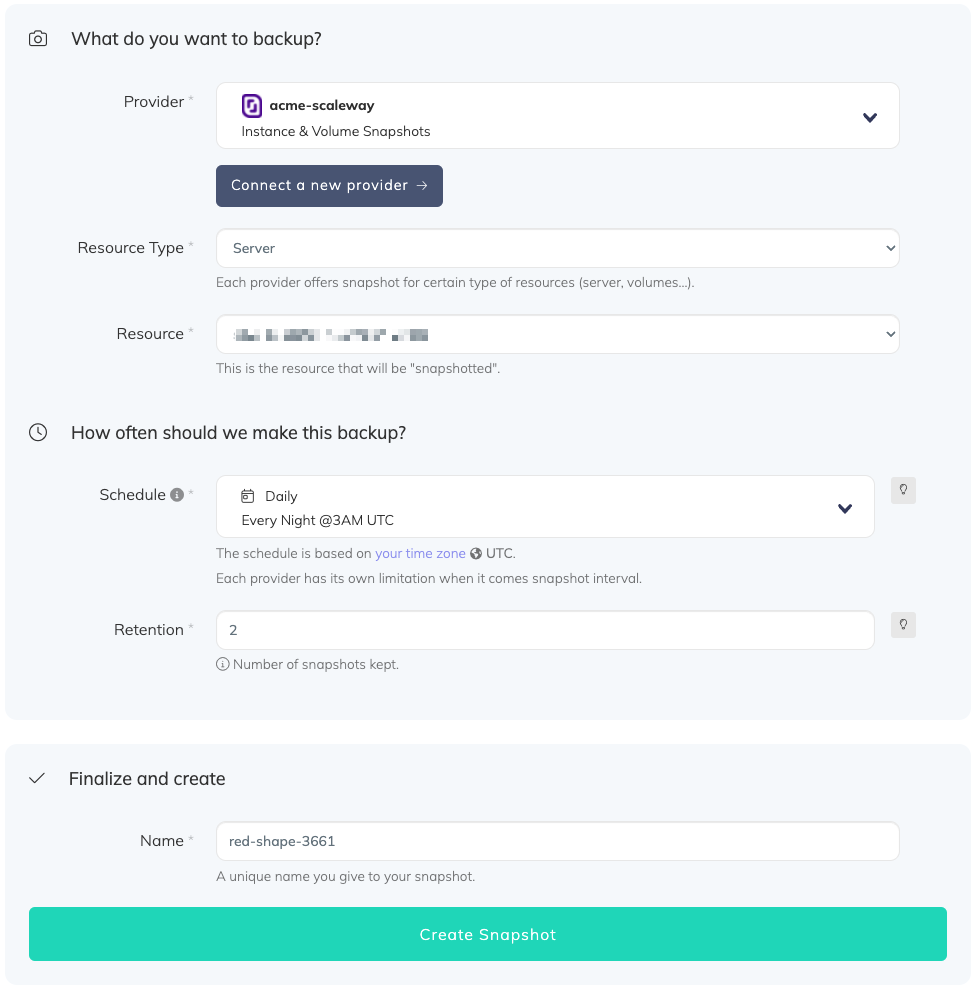Focus the Retention number field

tap(545, 630)
